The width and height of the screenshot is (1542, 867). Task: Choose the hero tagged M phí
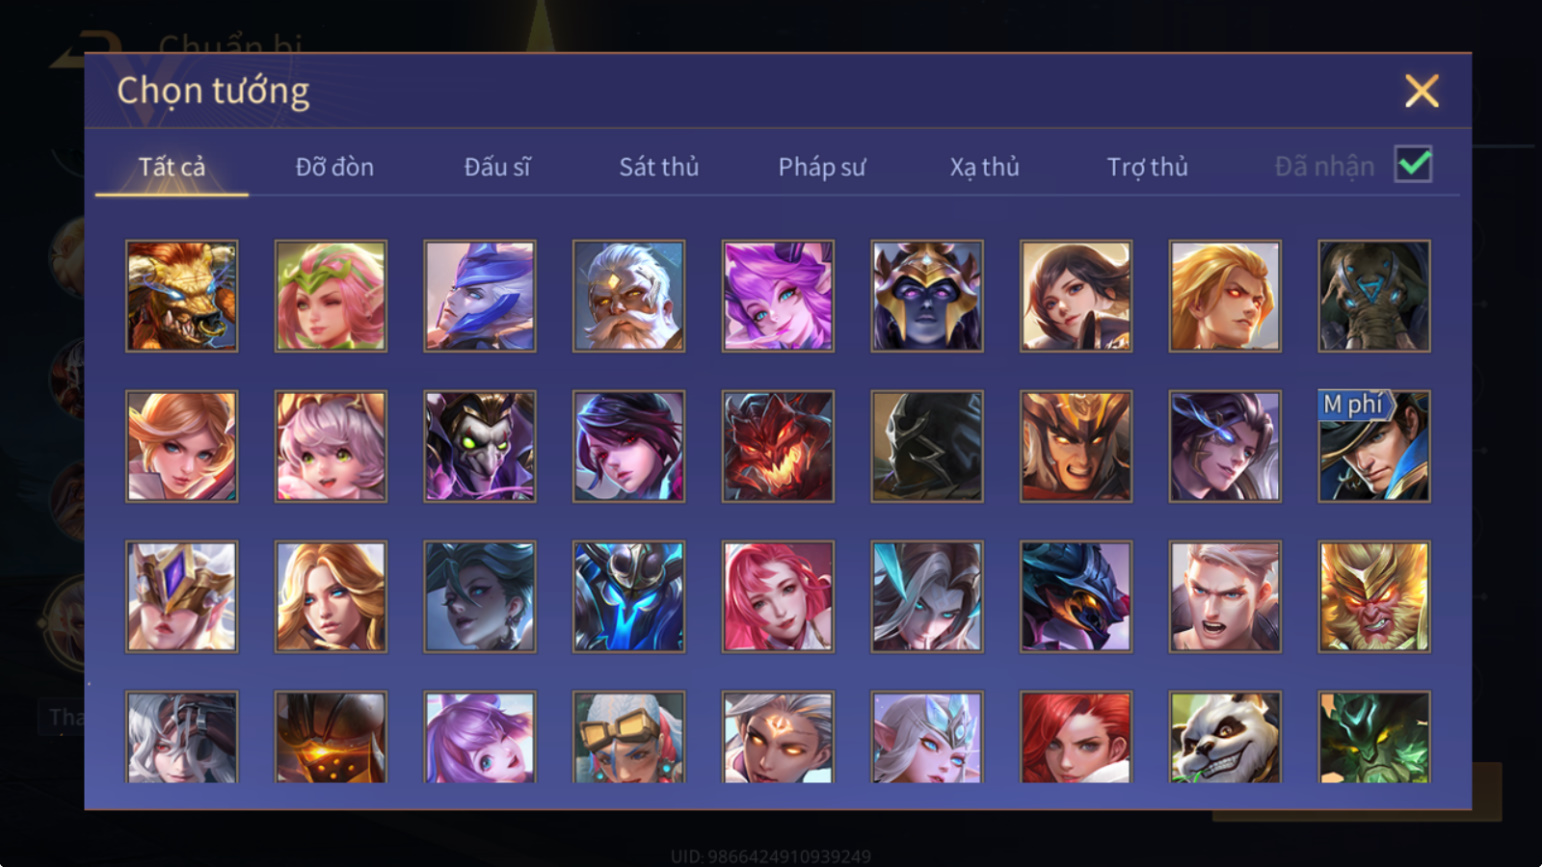click(1373, 446)
